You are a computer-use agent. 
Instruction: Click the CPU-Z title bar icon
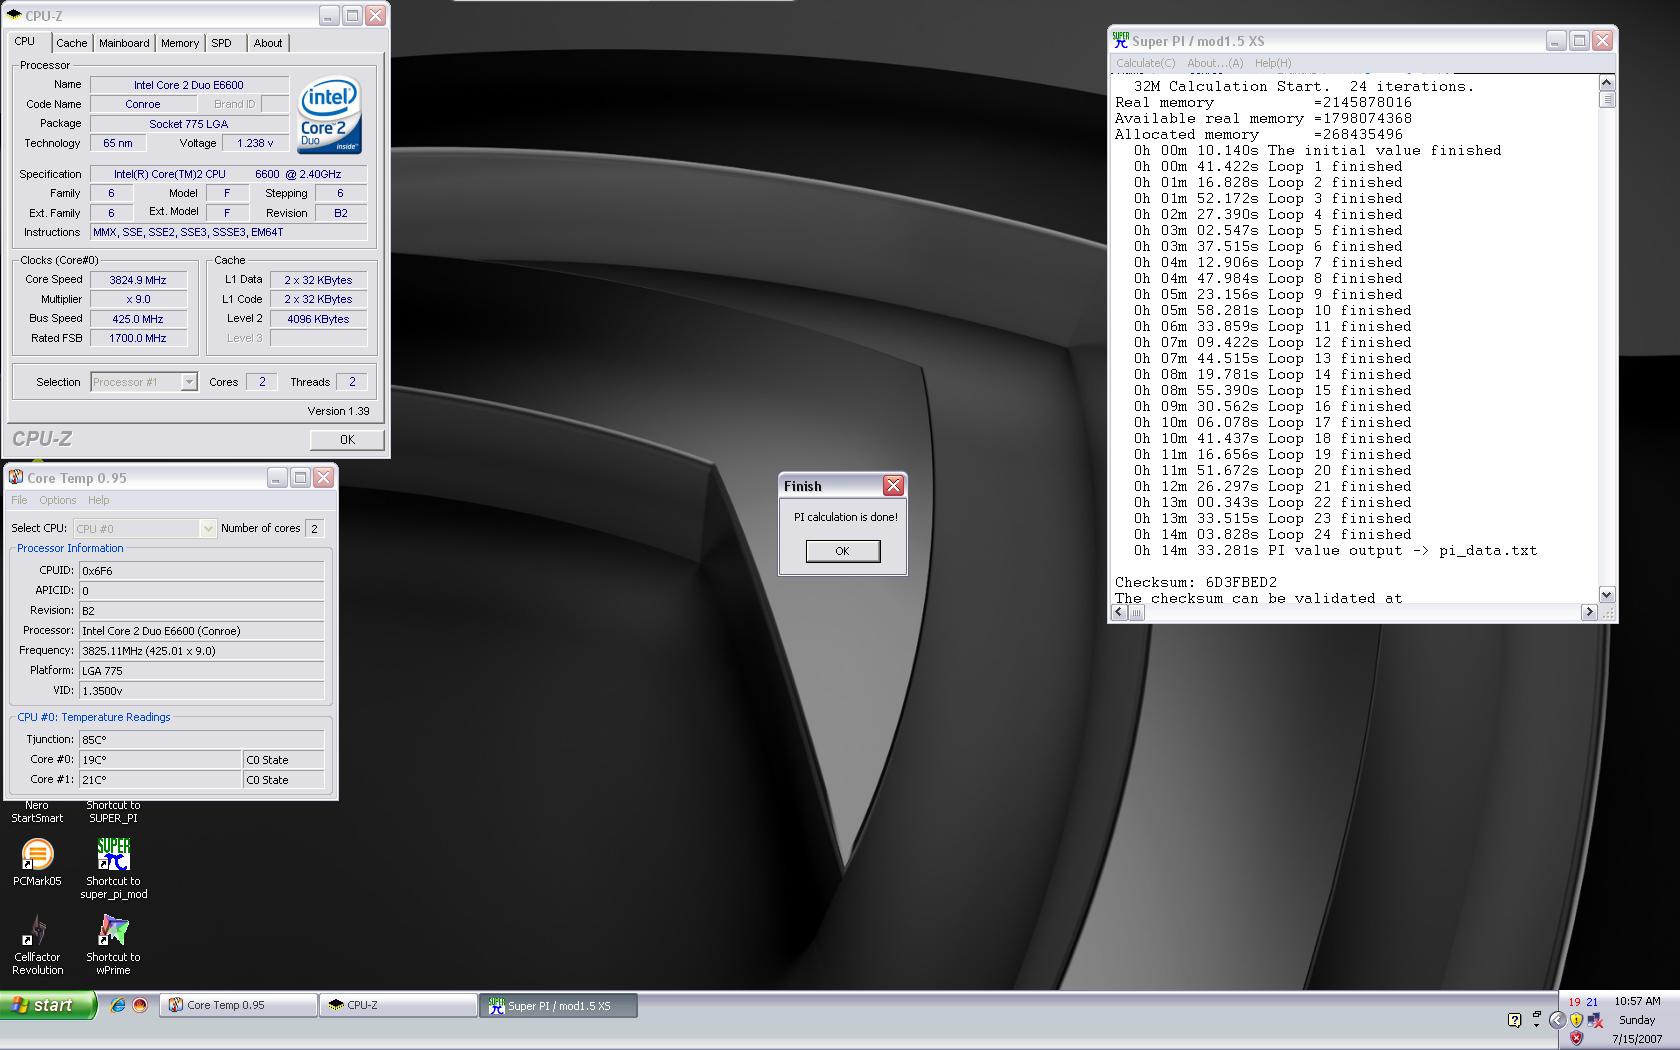[14, 15]
